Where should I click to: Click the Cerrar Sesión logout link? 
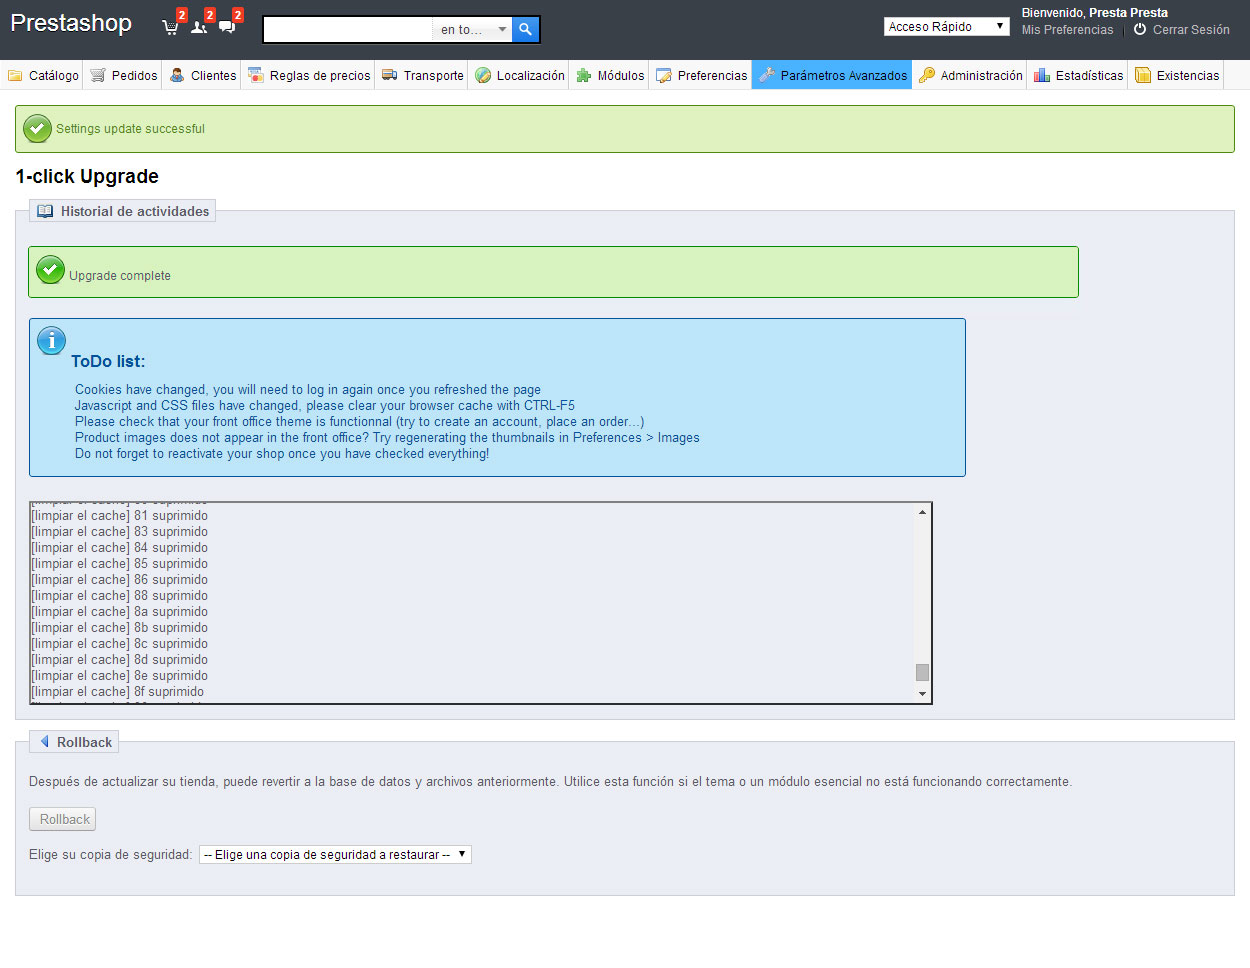pyautogui.click(x=1181, y=30)
